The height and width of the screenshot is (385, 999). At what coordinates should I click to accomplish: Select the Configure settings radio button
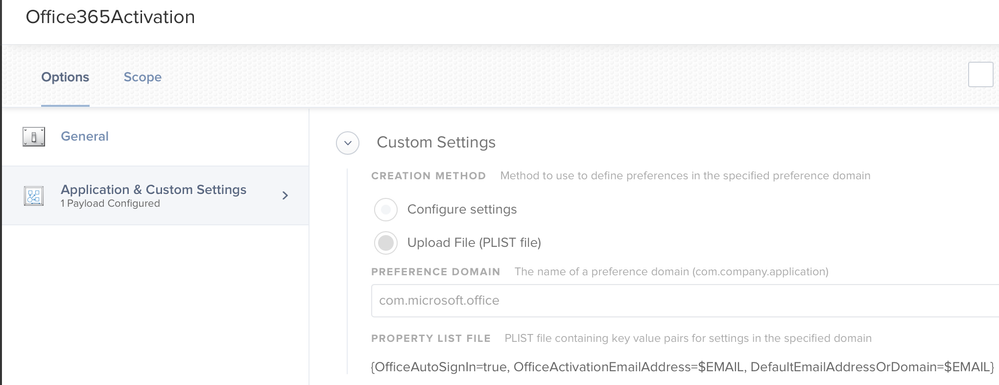click(385, 209)
